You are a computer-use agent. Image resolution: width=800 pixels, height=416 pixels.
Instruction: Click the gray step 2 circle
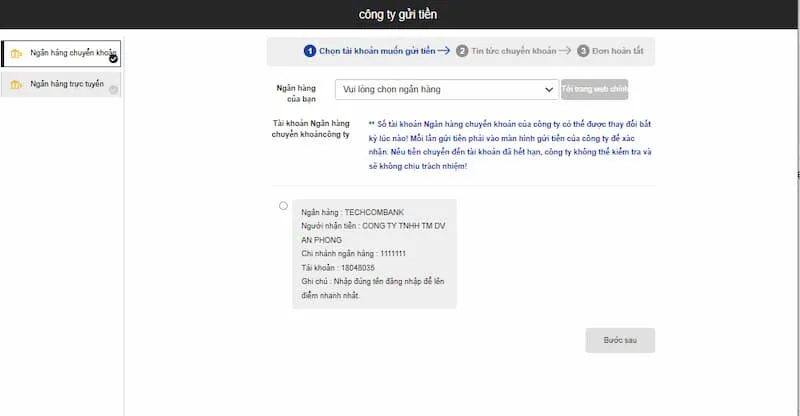[x=462, y=51]
